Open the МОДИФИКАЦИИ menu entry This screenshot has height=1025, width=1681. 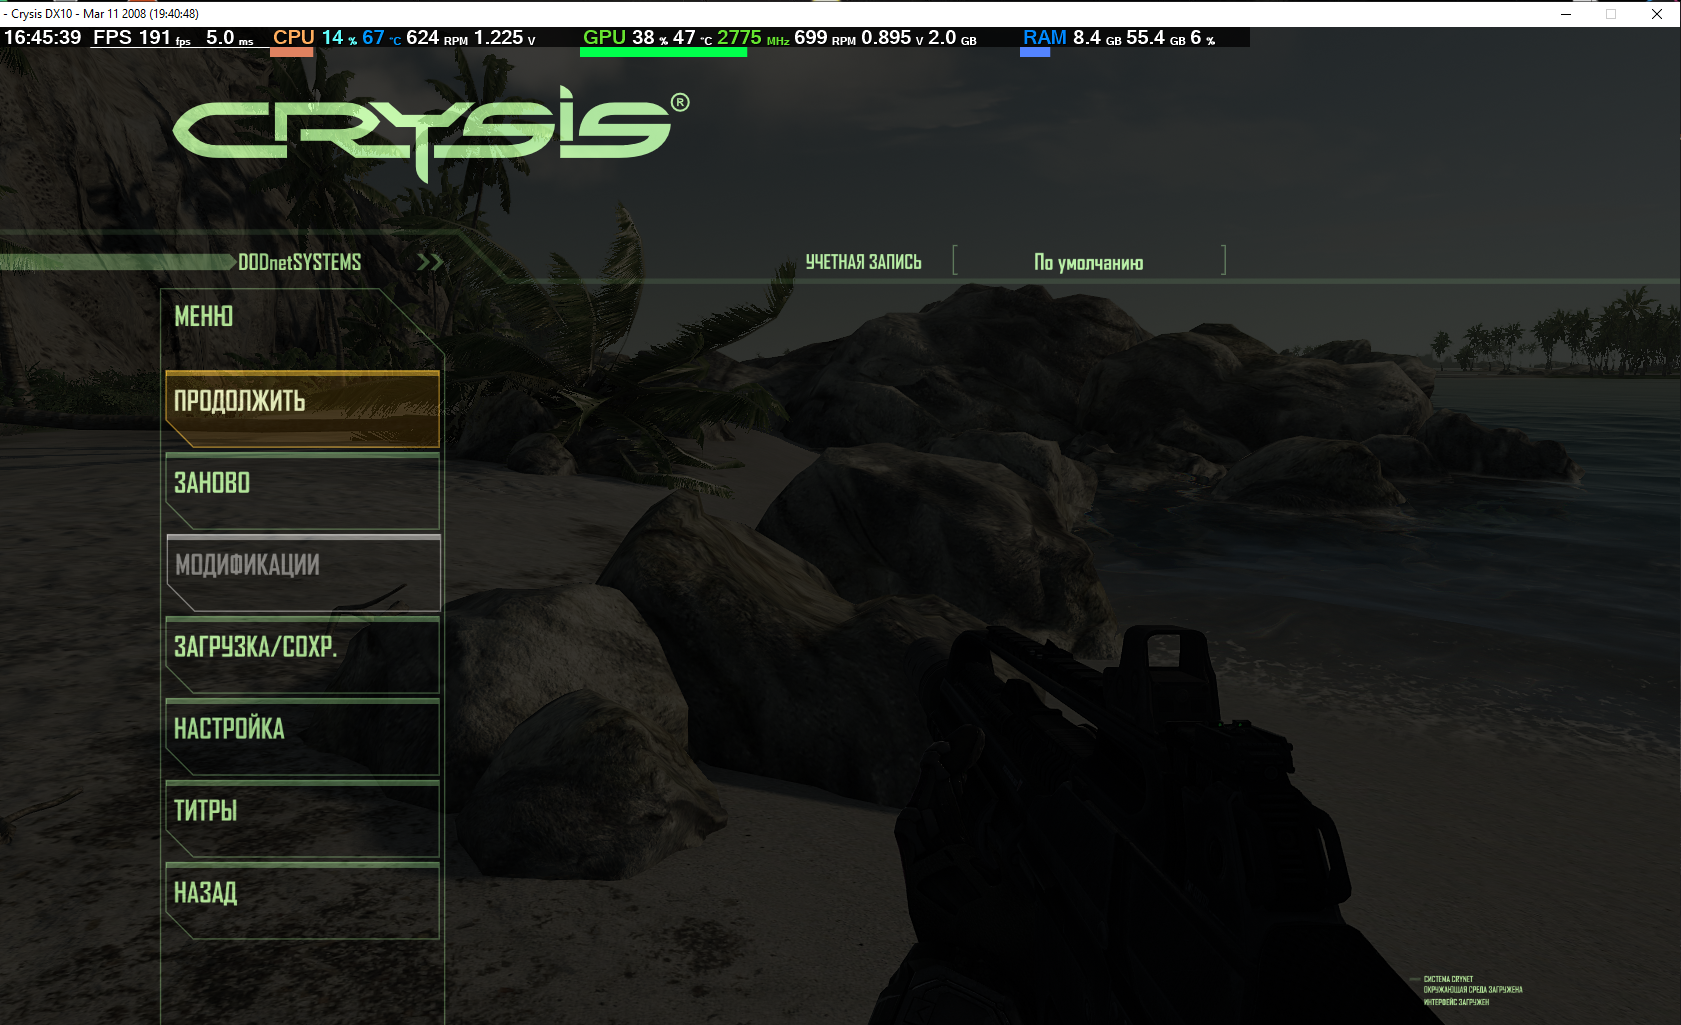point(302,573)
